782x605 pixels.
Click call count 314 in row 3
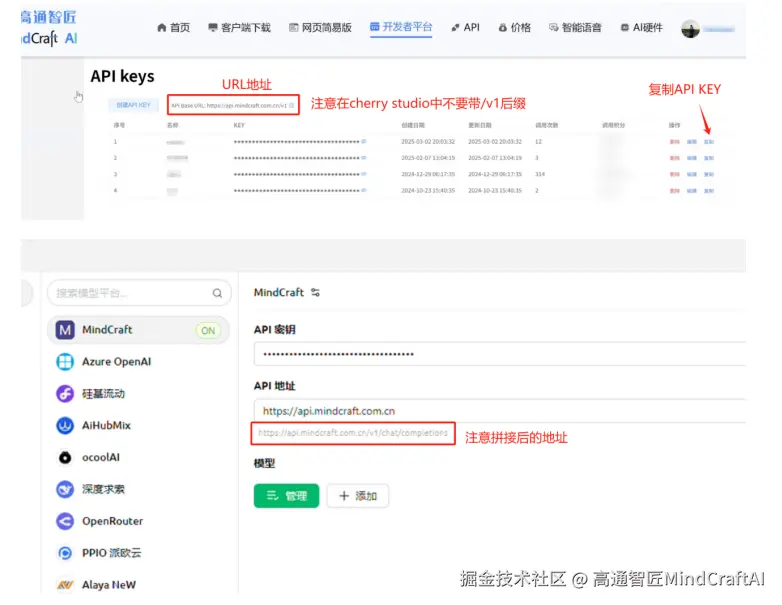coord(540,174)
